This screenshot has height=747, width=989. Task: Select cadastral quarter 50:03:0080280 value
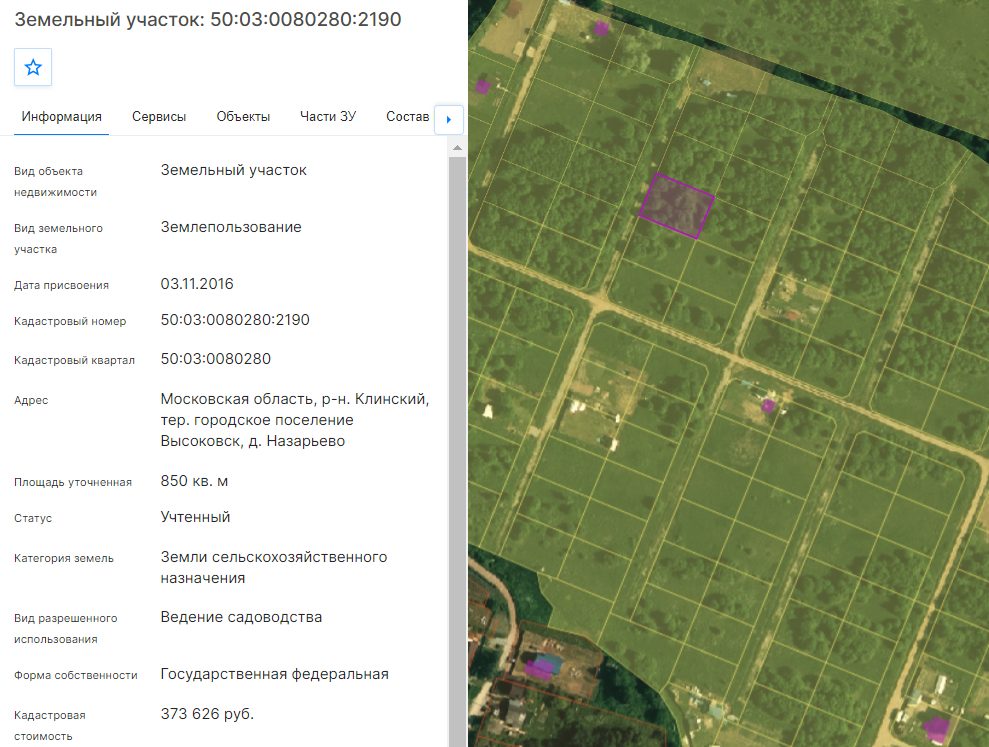coord(216,359)
